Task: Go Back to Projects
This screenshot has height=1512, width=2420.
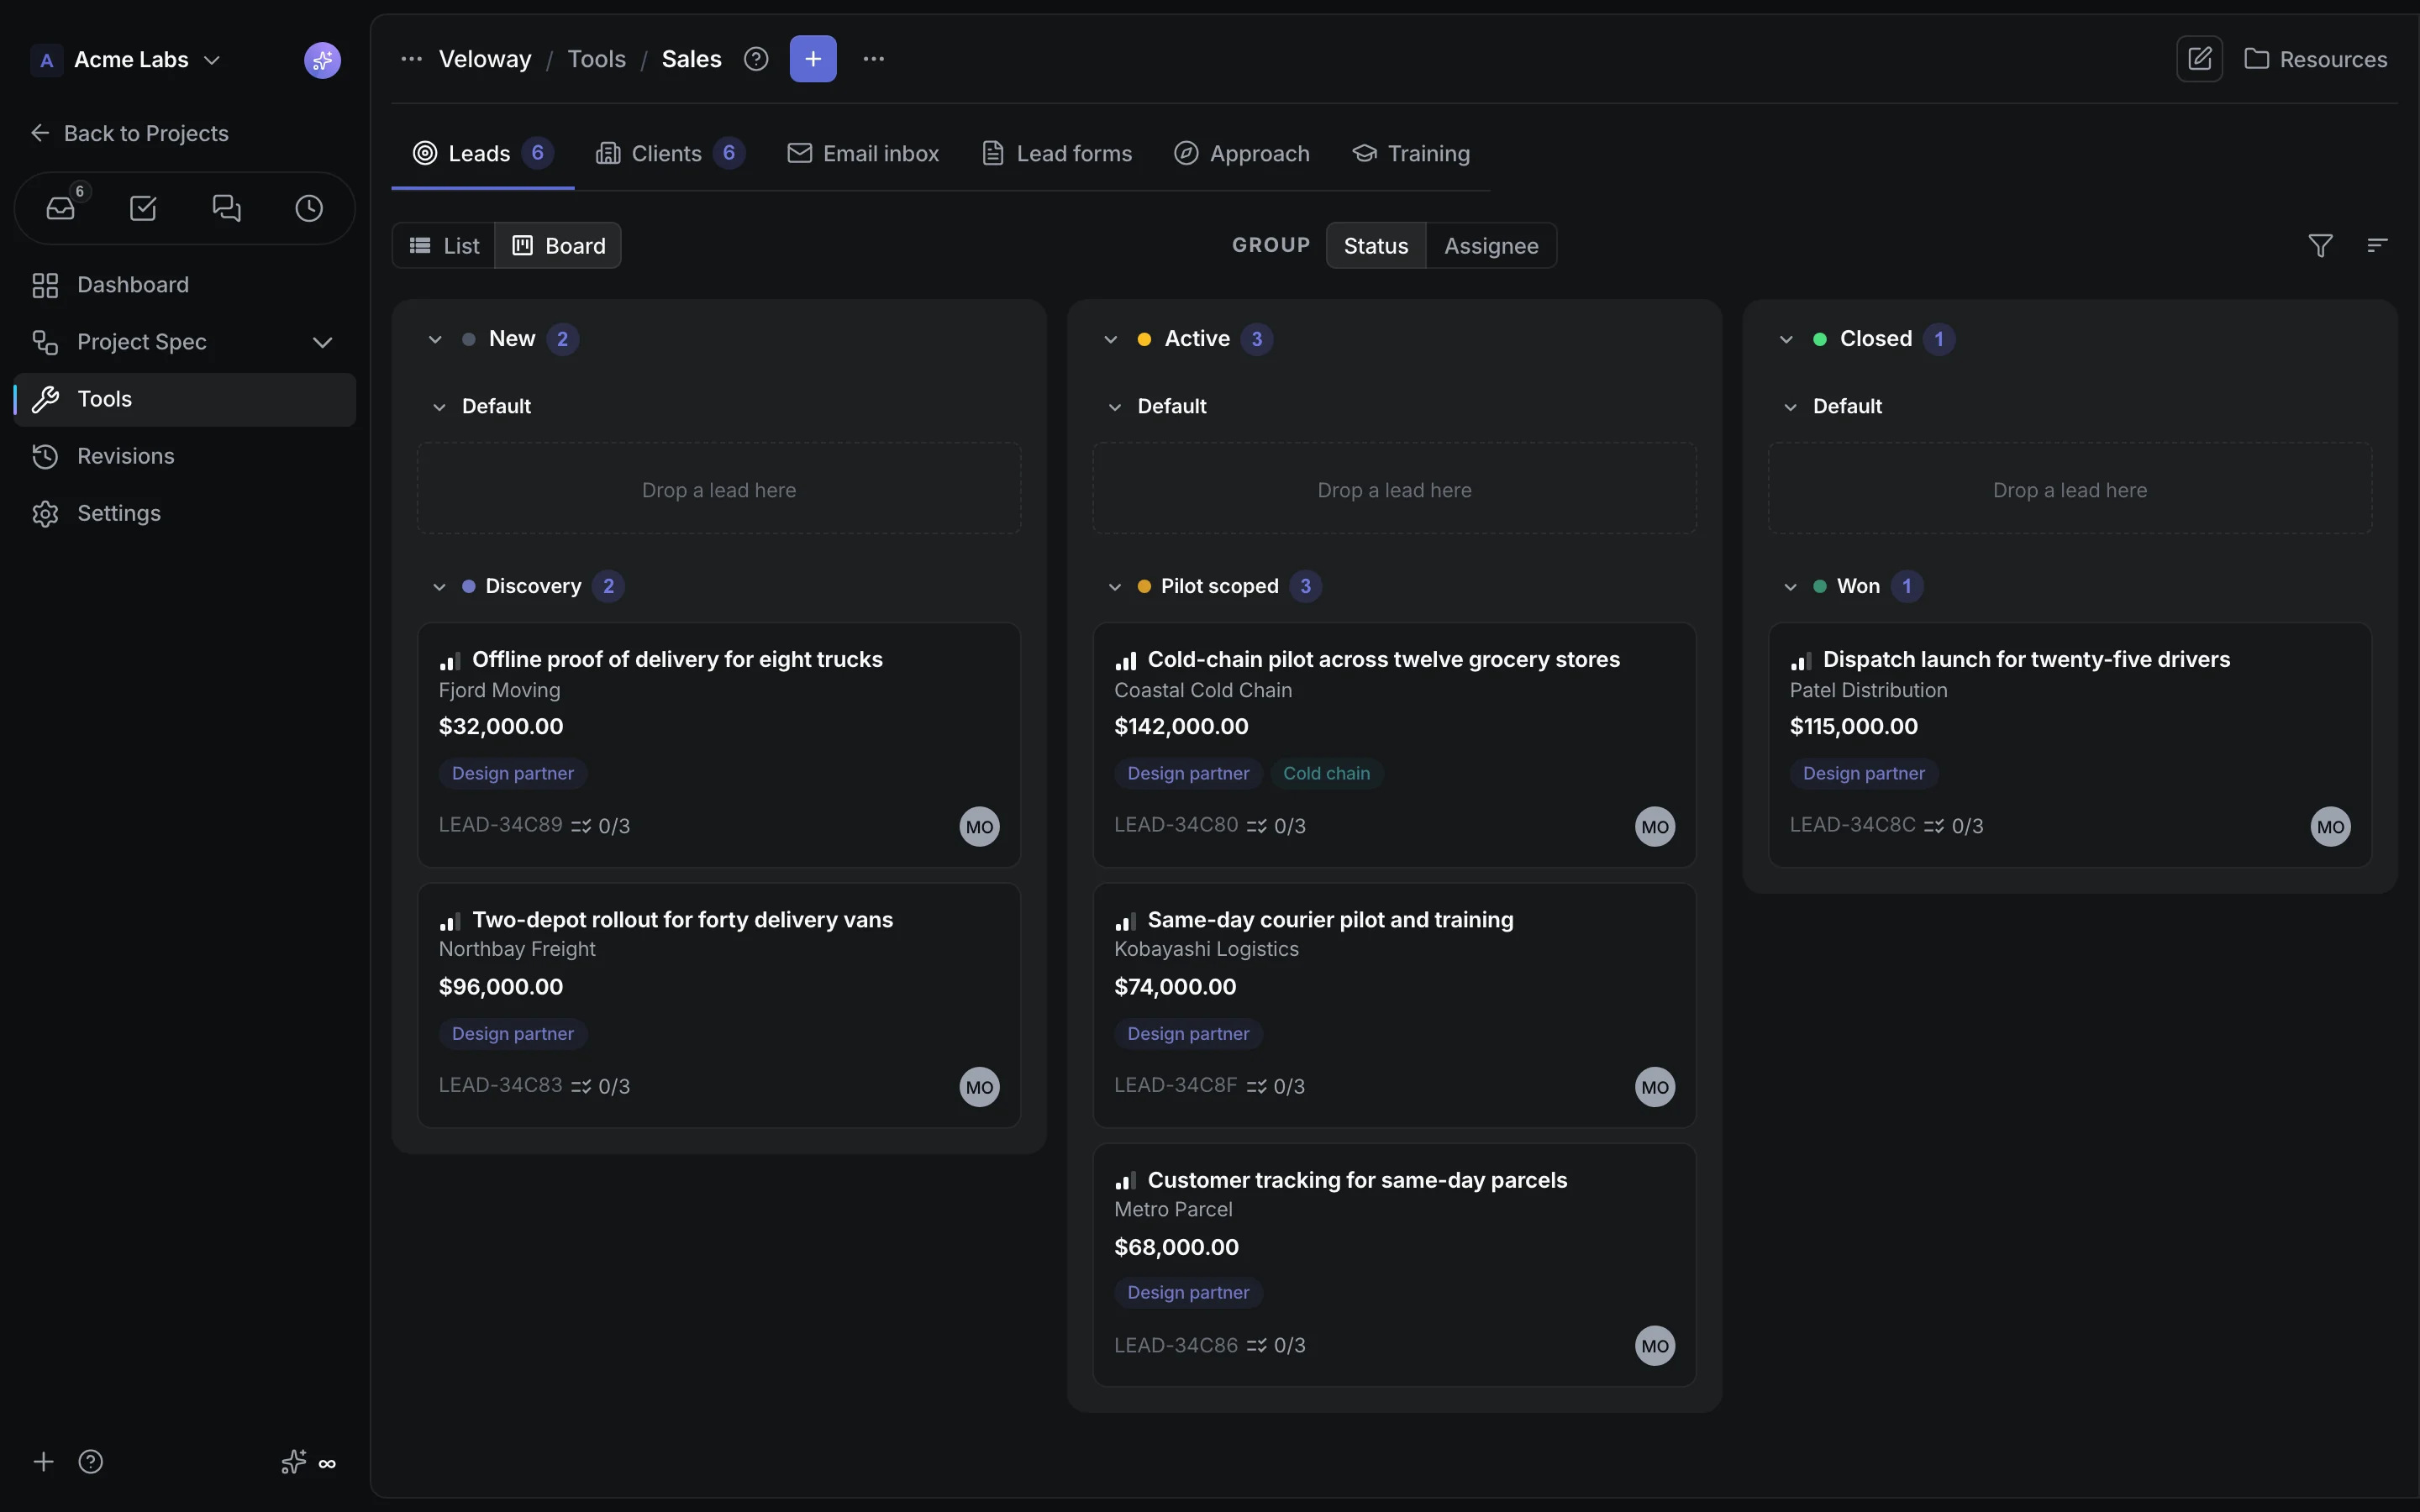Action: click(x=129, y=133)
